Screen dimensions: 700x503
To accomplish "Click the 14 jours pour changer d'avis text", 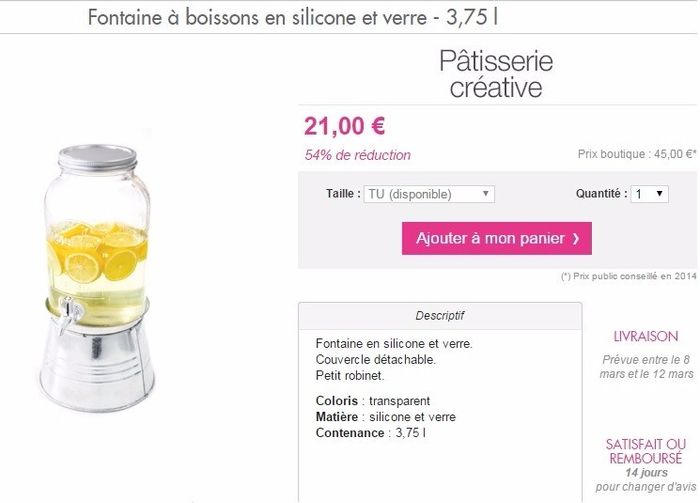I will tap(646, 480).
